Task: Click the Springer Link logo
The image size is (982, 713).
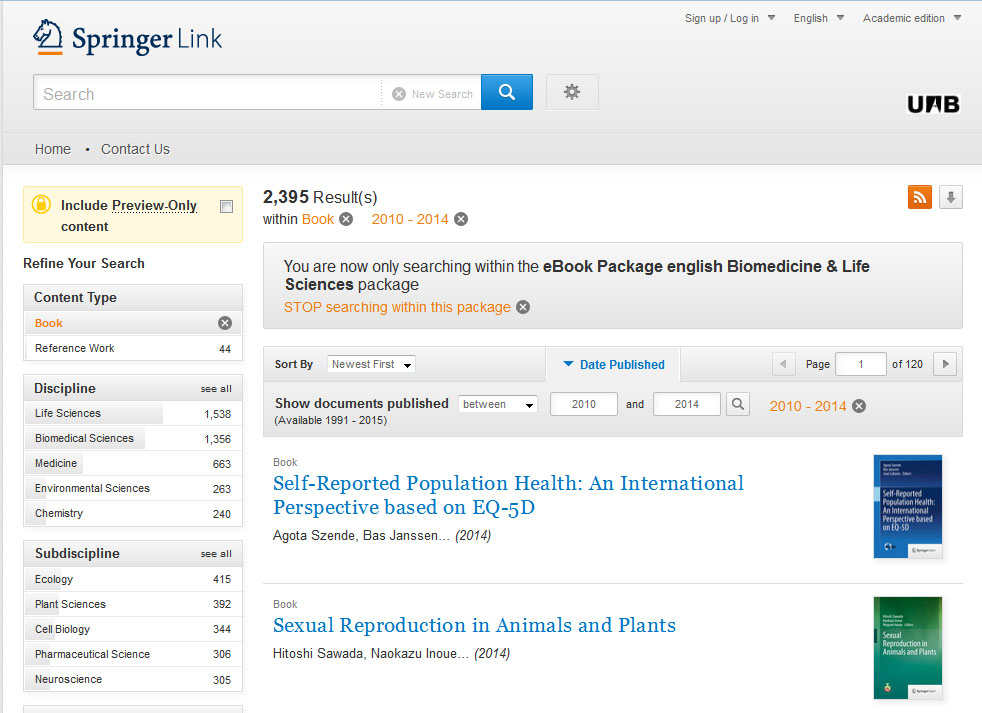Action: (x=126, y=38)
